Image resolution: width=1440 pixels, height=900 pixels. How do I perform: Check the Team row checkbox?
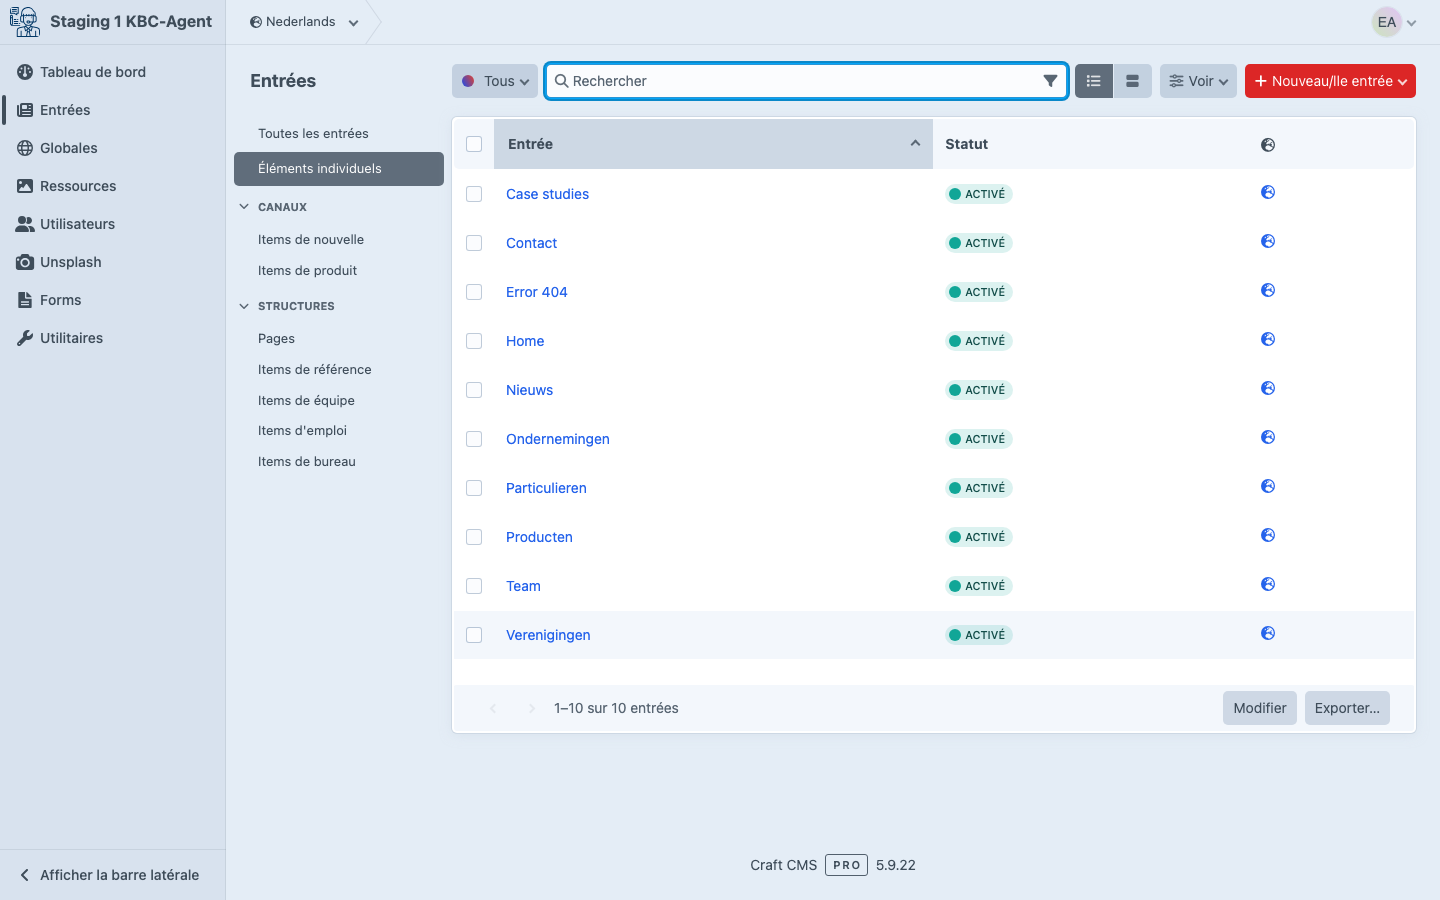click(474, 586)
